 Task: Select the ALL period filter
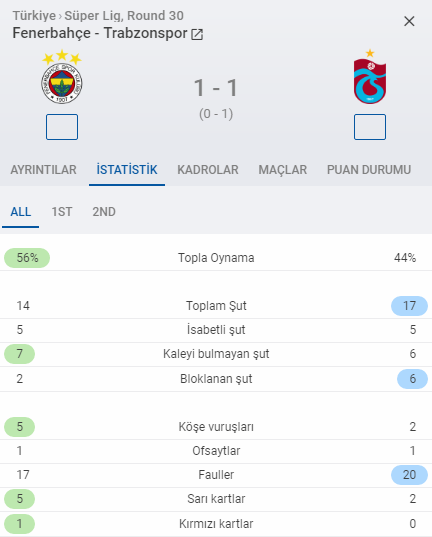tap(21, 212)
